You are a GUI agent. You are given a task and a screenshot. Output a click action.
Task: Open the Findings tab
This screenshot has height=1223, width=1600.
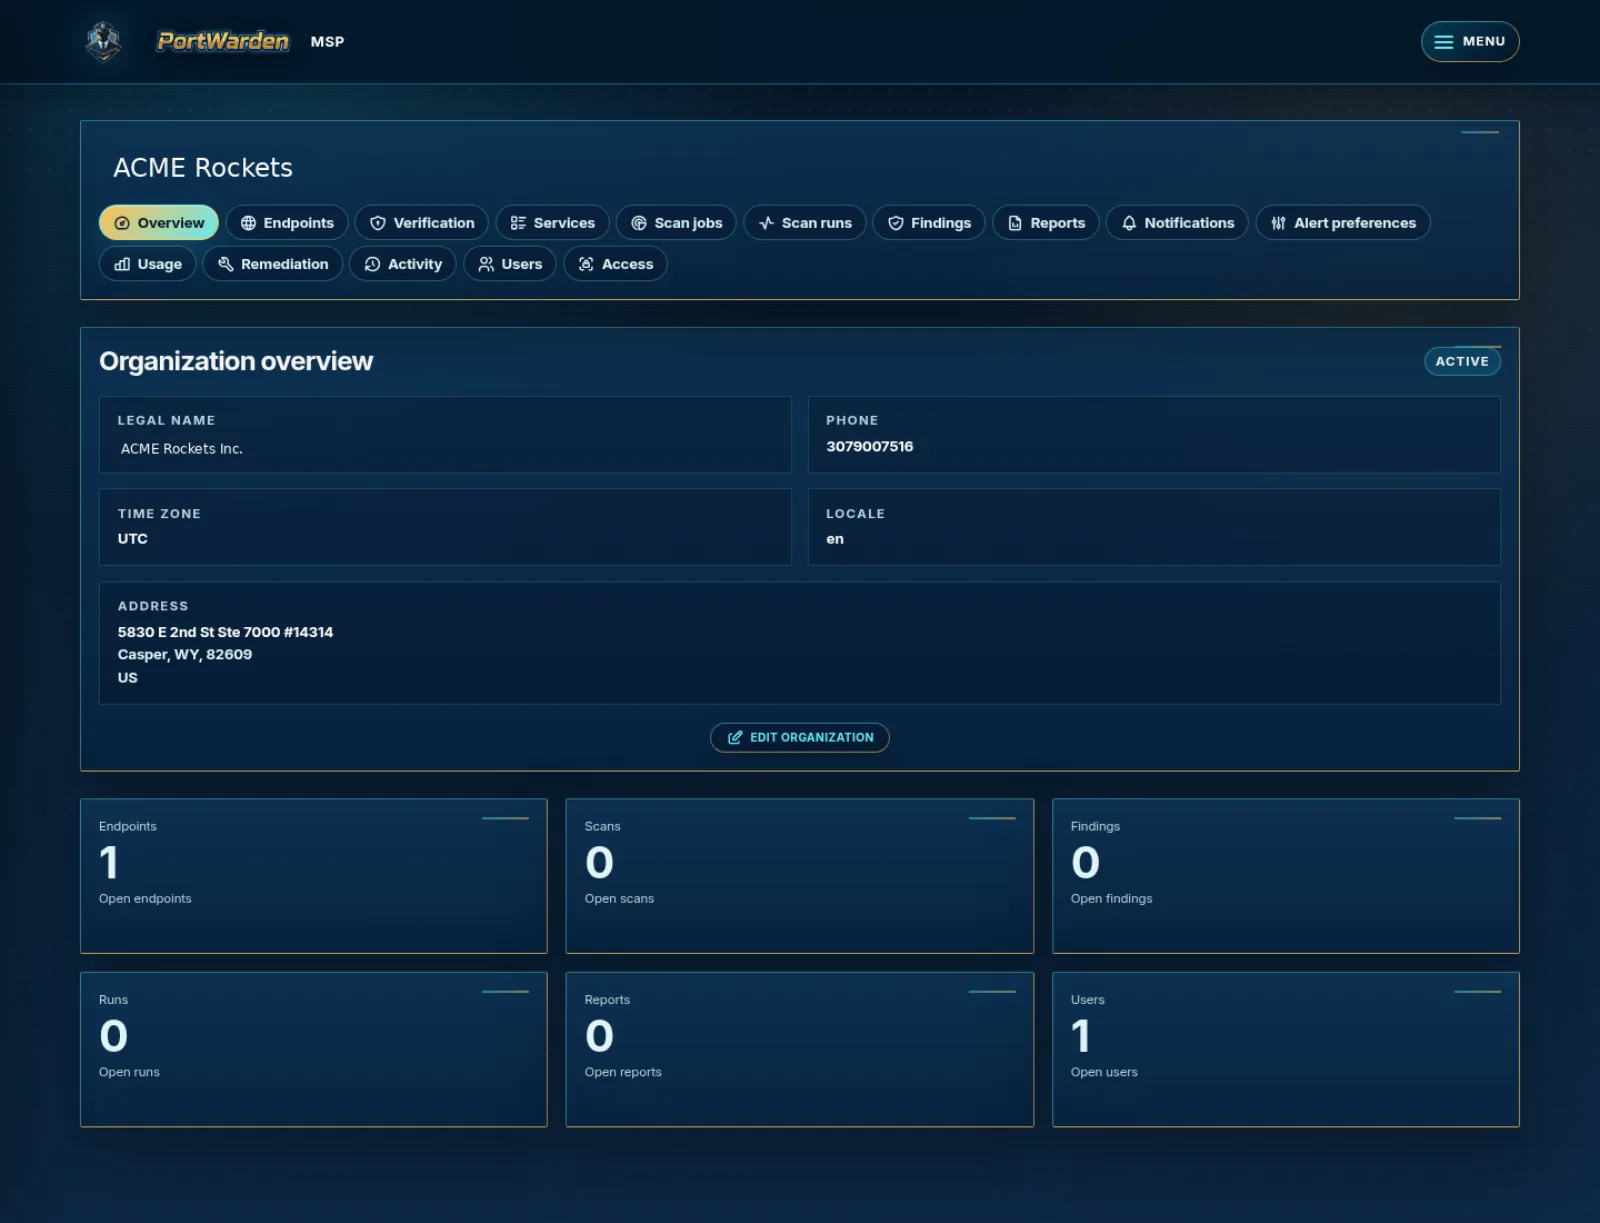tap(929, 223)
